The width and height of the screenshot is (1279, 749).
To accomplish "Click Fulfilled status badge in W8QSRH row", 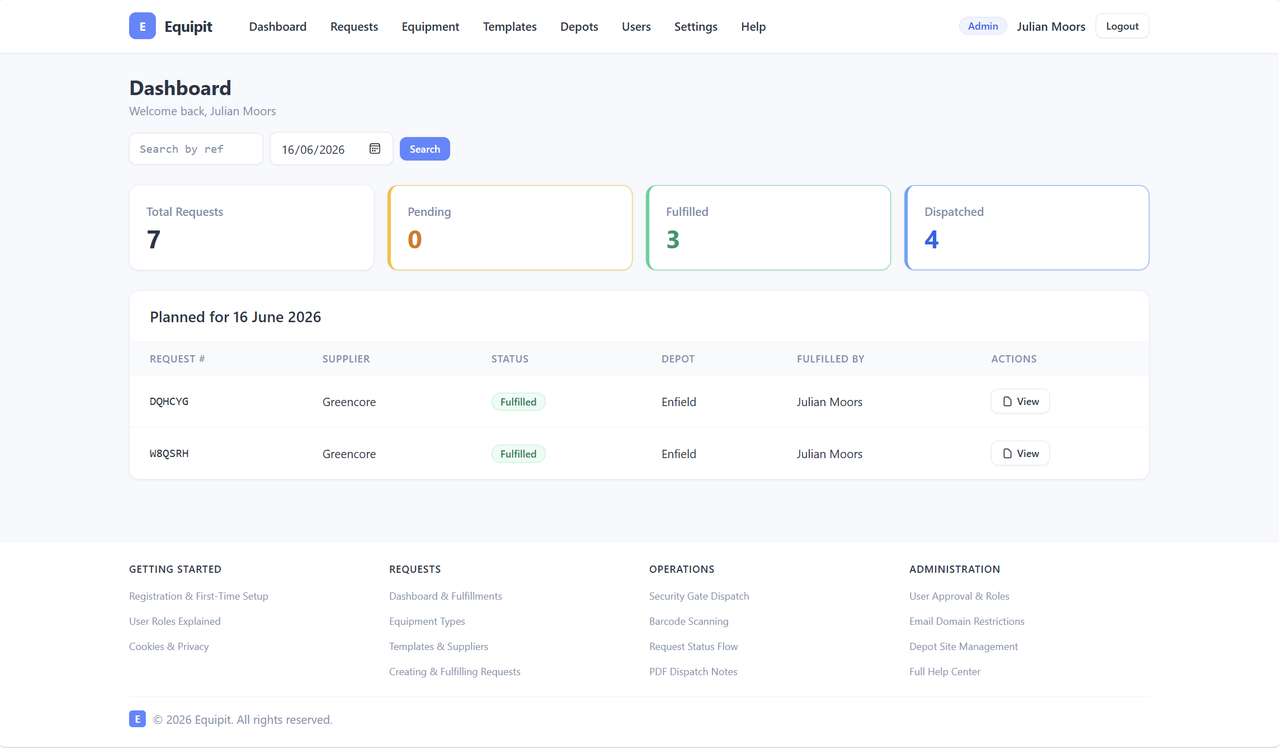I will [518, 454].
